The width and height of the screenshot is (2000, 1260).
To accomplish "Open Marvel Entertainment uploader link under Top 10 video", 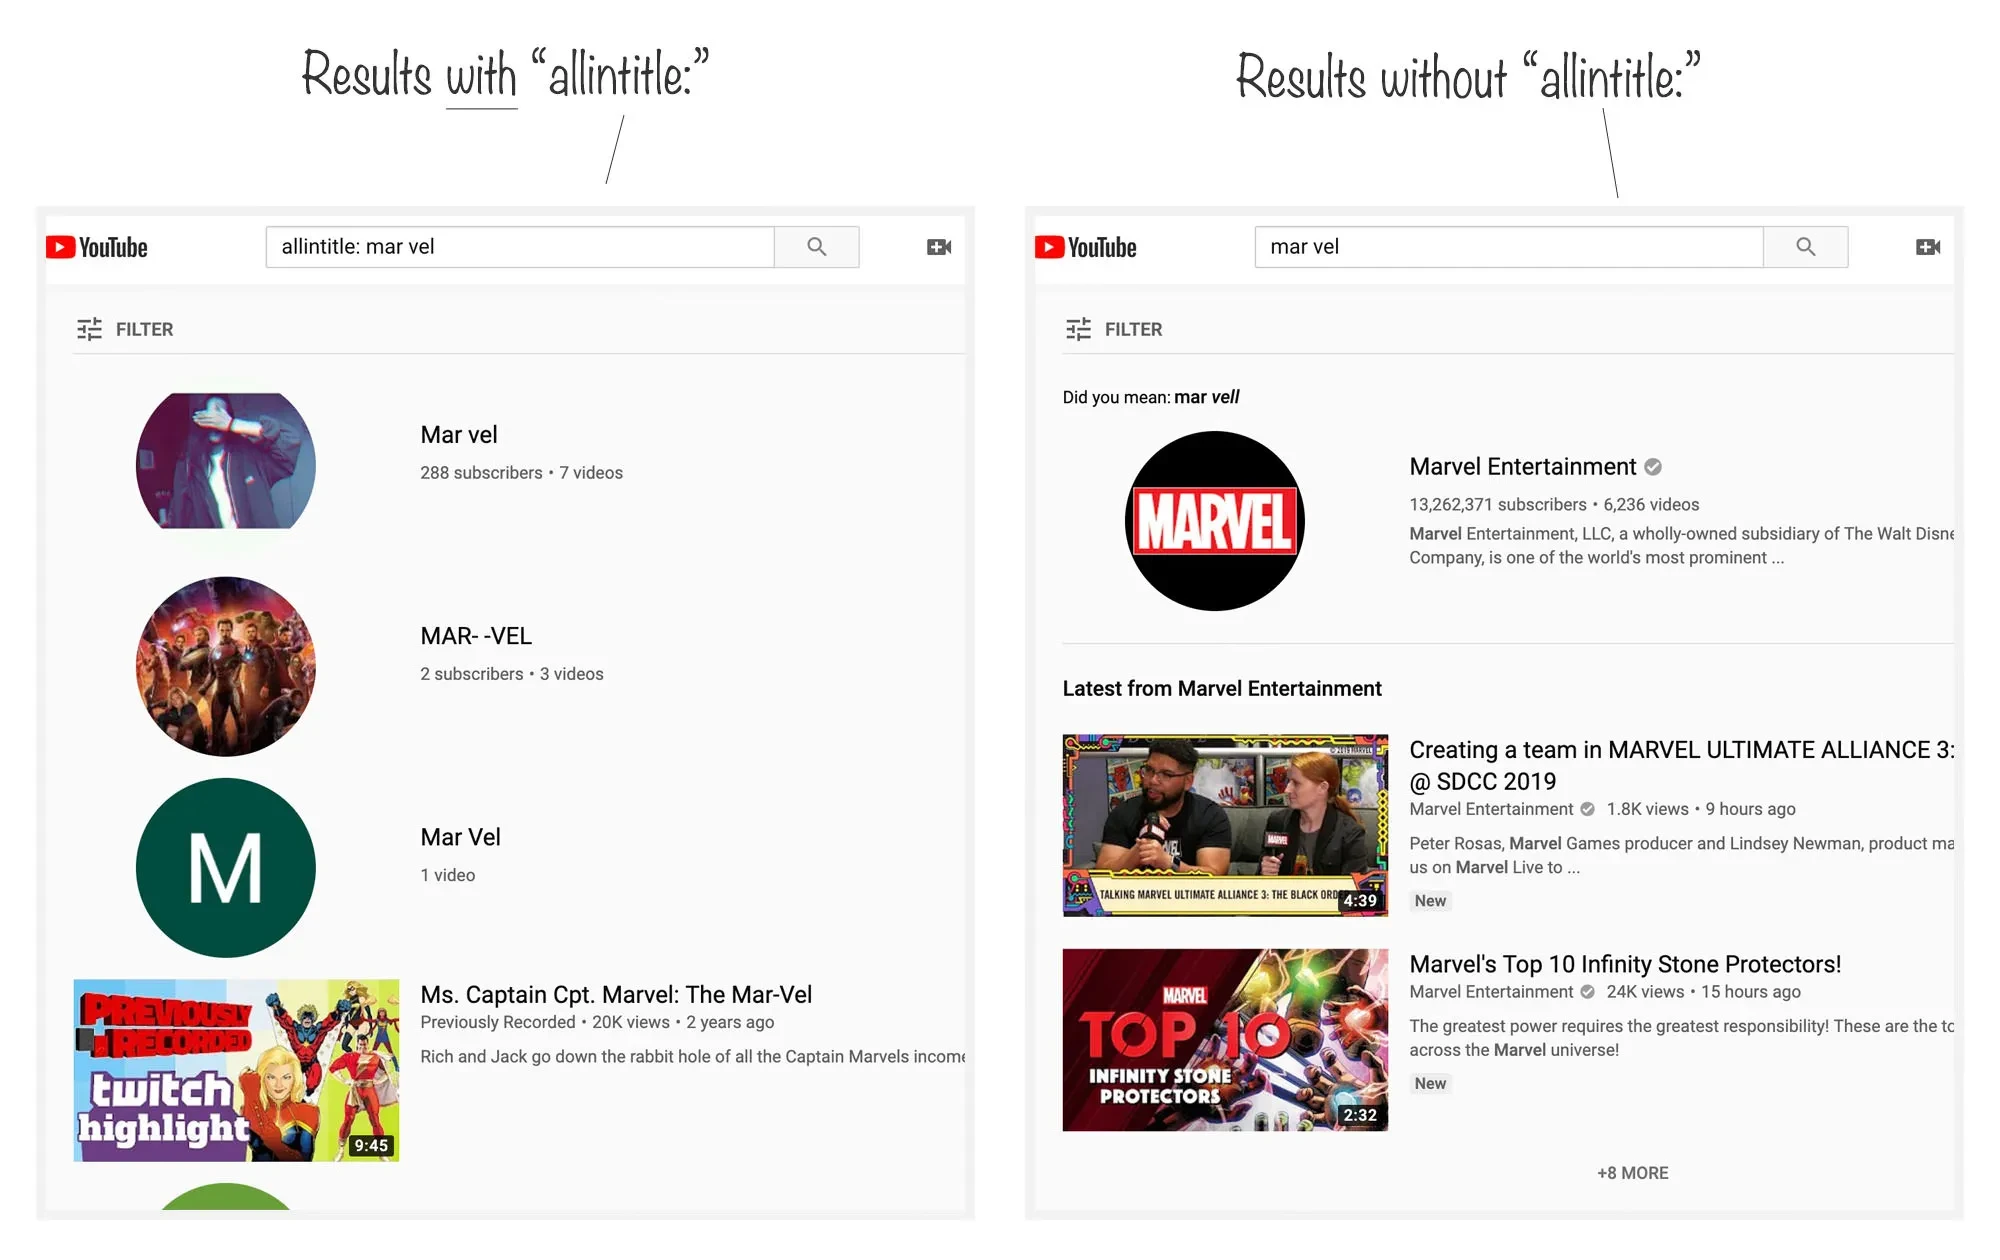I will click(x=1491, y=992).
